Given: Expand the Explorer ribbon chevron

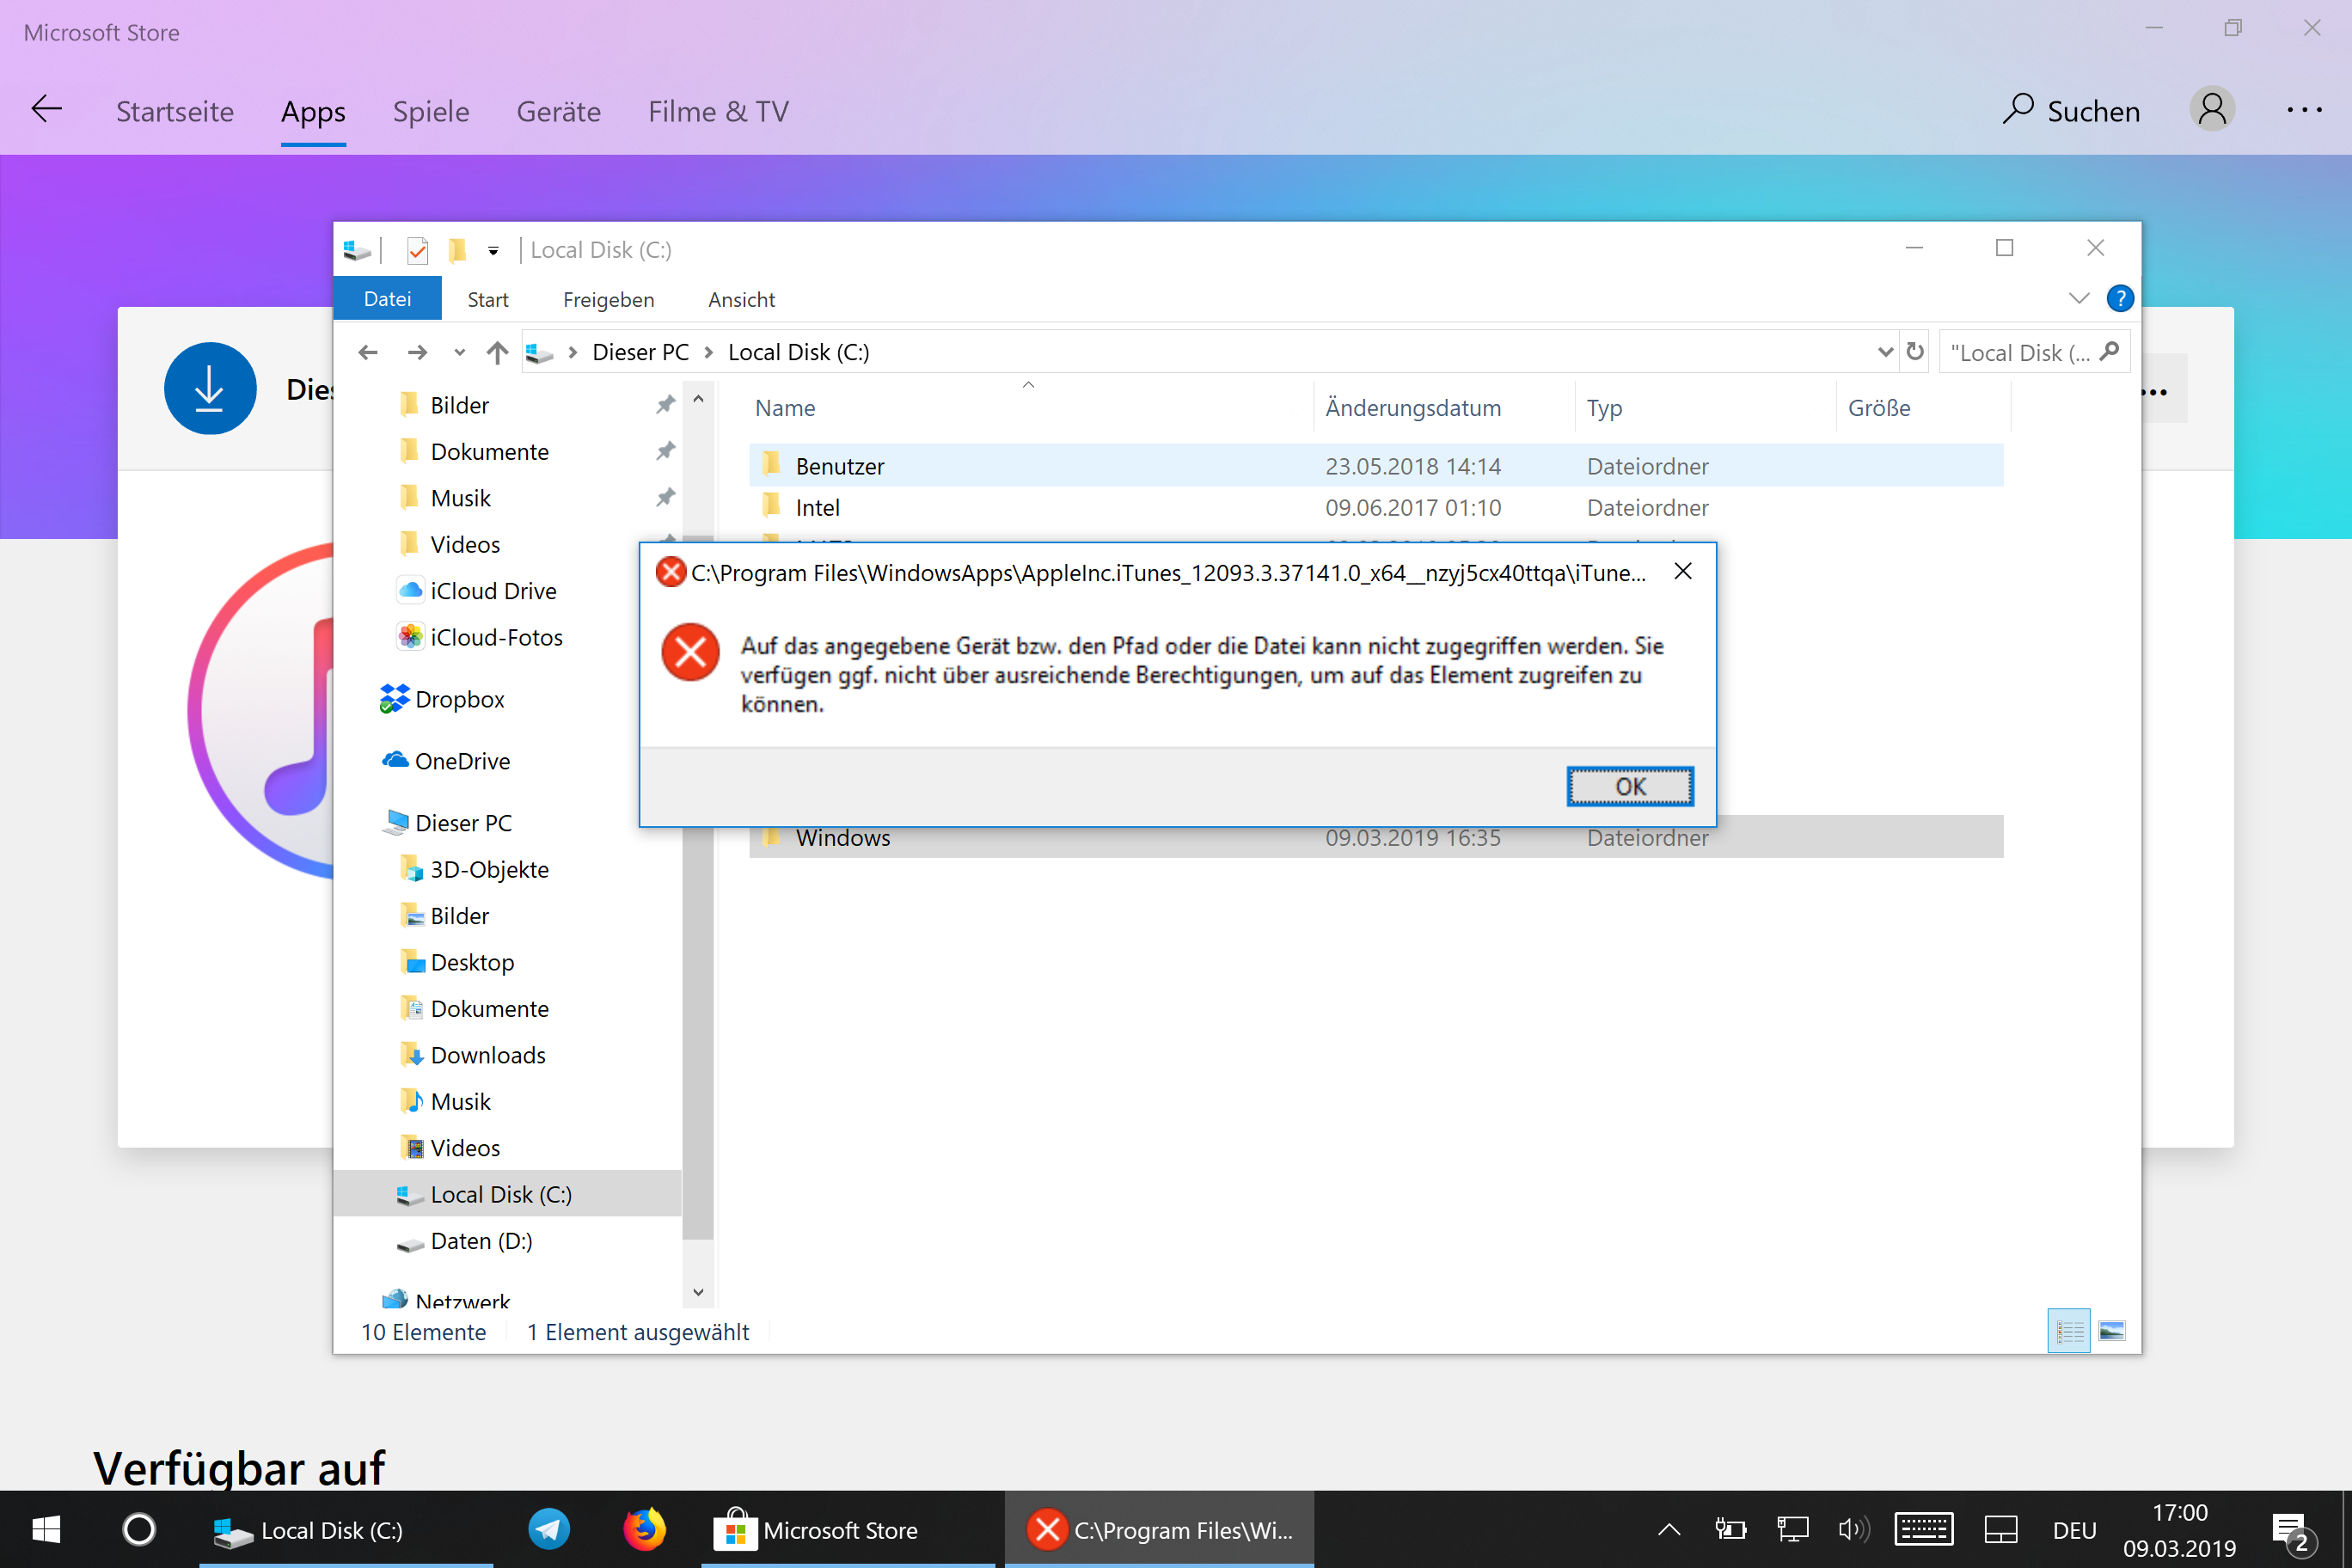Looking at the screenshot, I should click(x=2078, y=298).
